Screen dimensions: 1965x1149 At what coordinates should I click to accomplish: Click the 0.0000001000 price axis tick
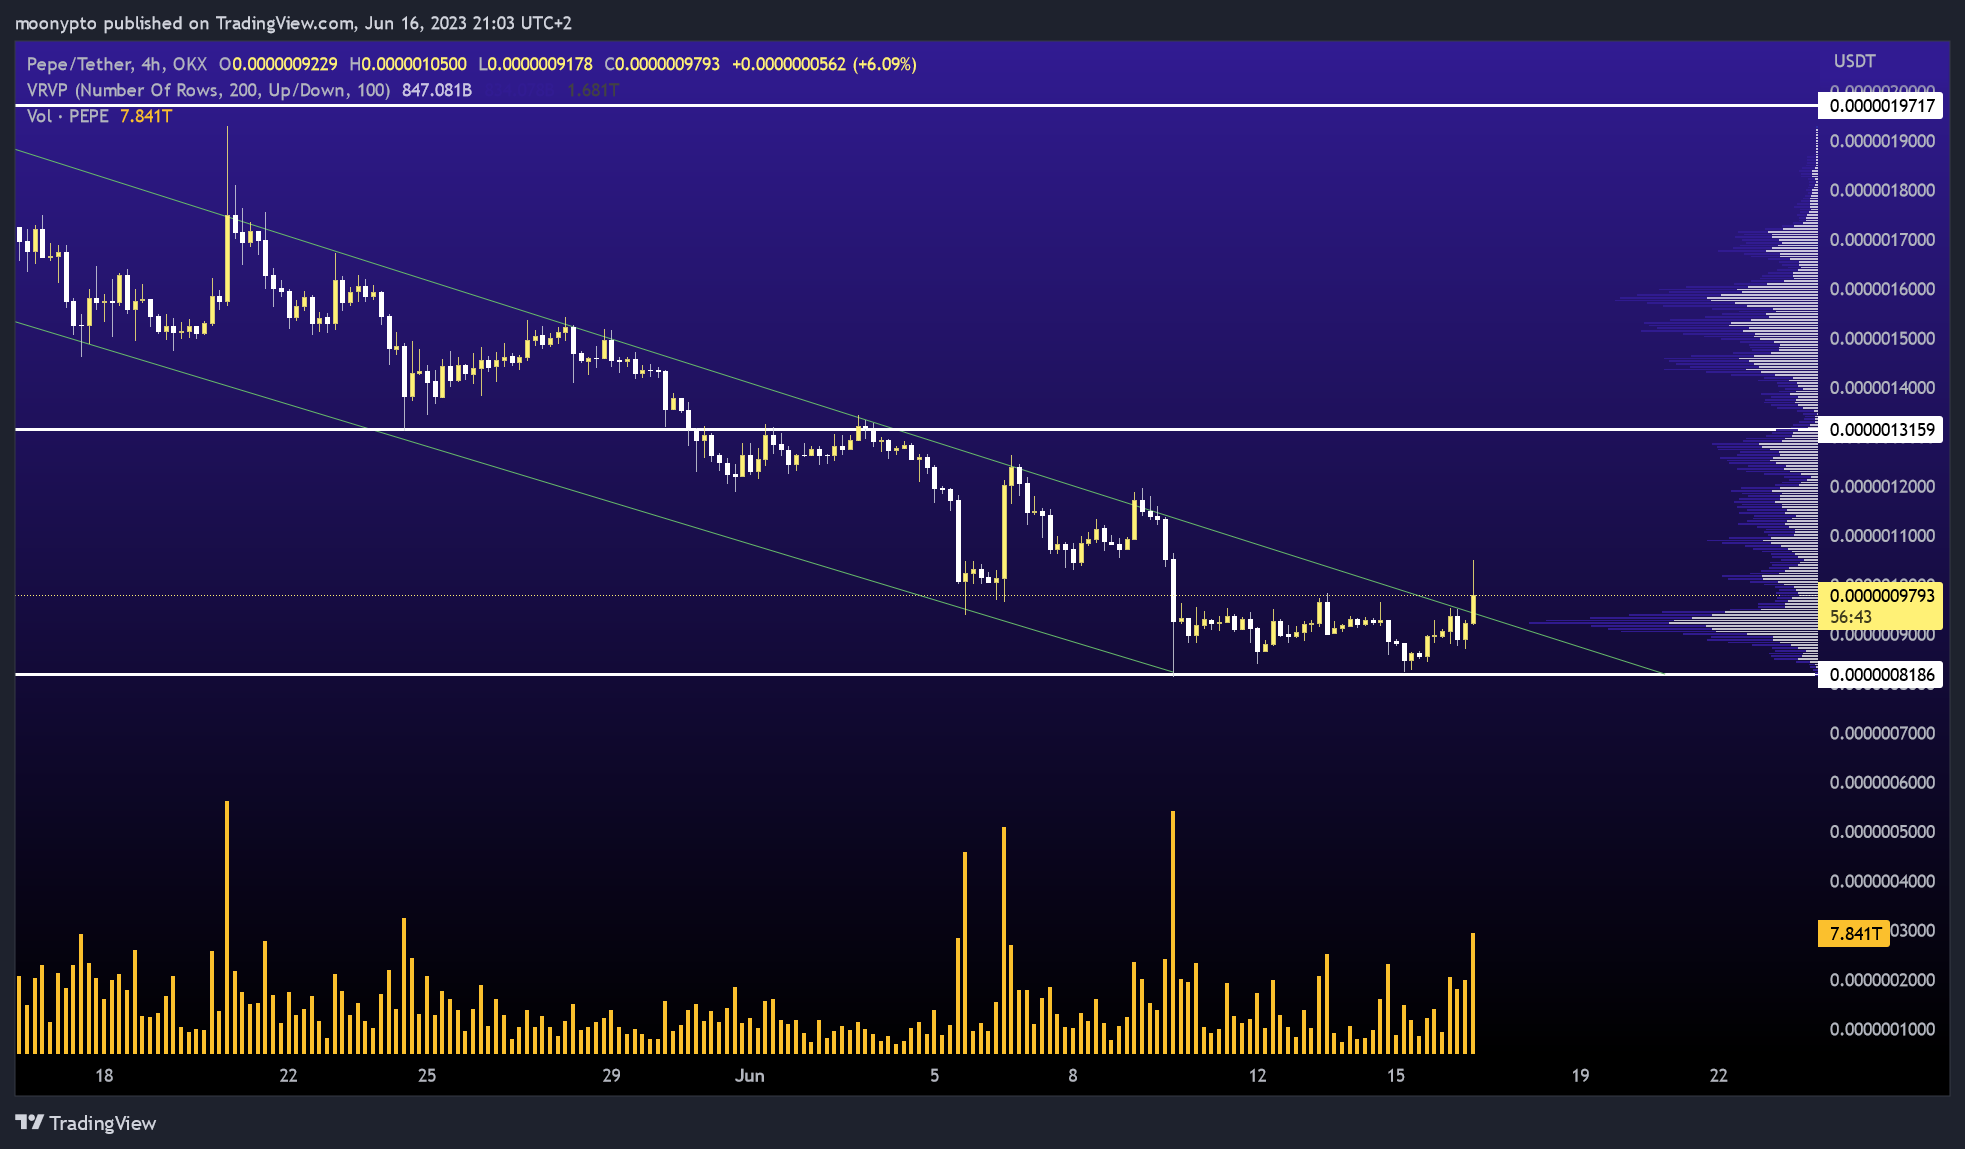[x=1882, y=1030]
